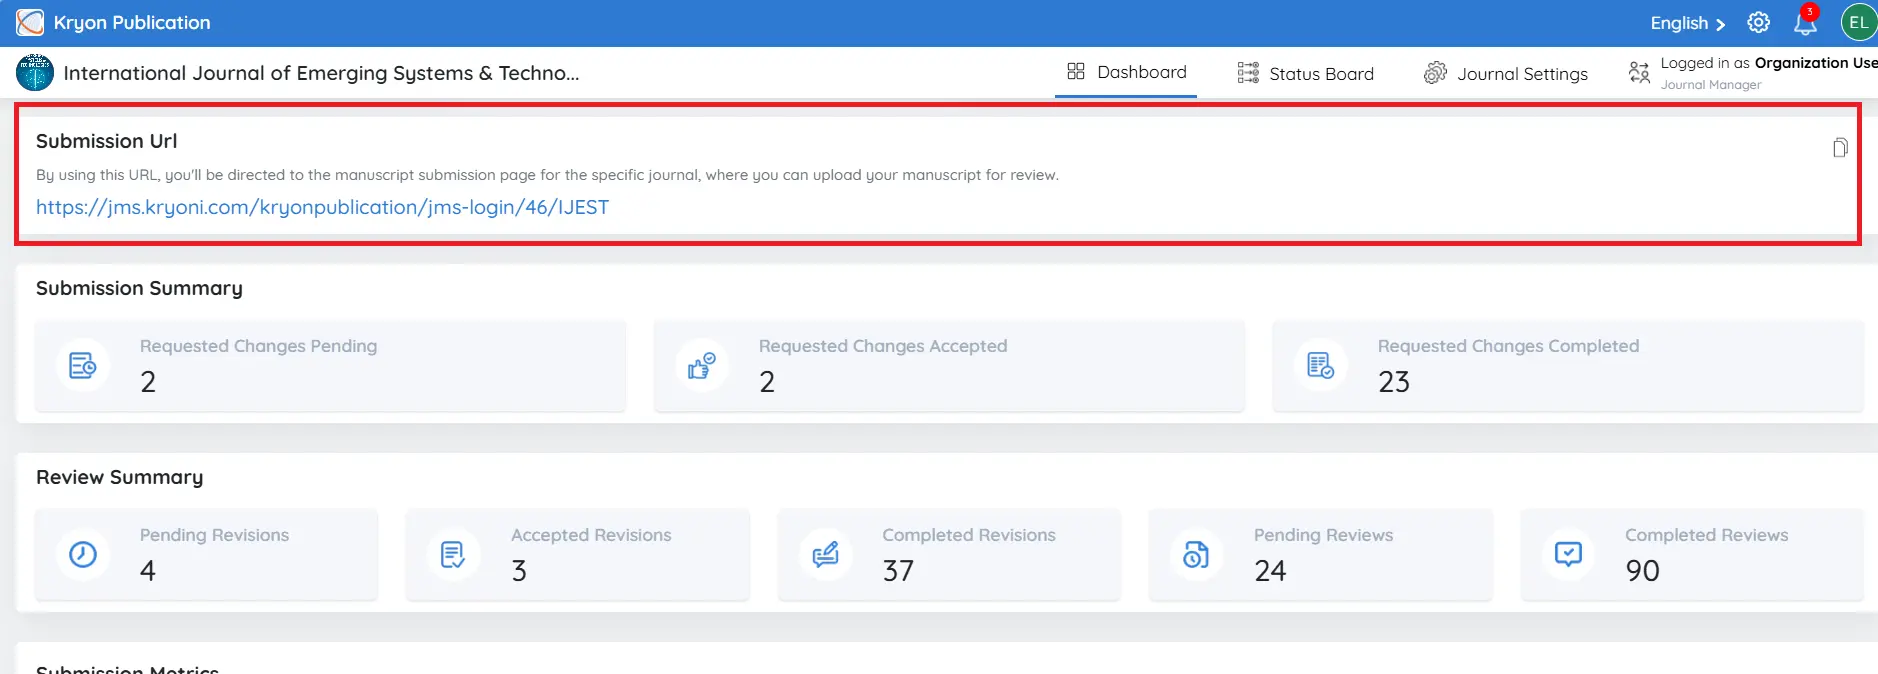
Task: Click the Completed Revisions edit icon
Action: 825,554
